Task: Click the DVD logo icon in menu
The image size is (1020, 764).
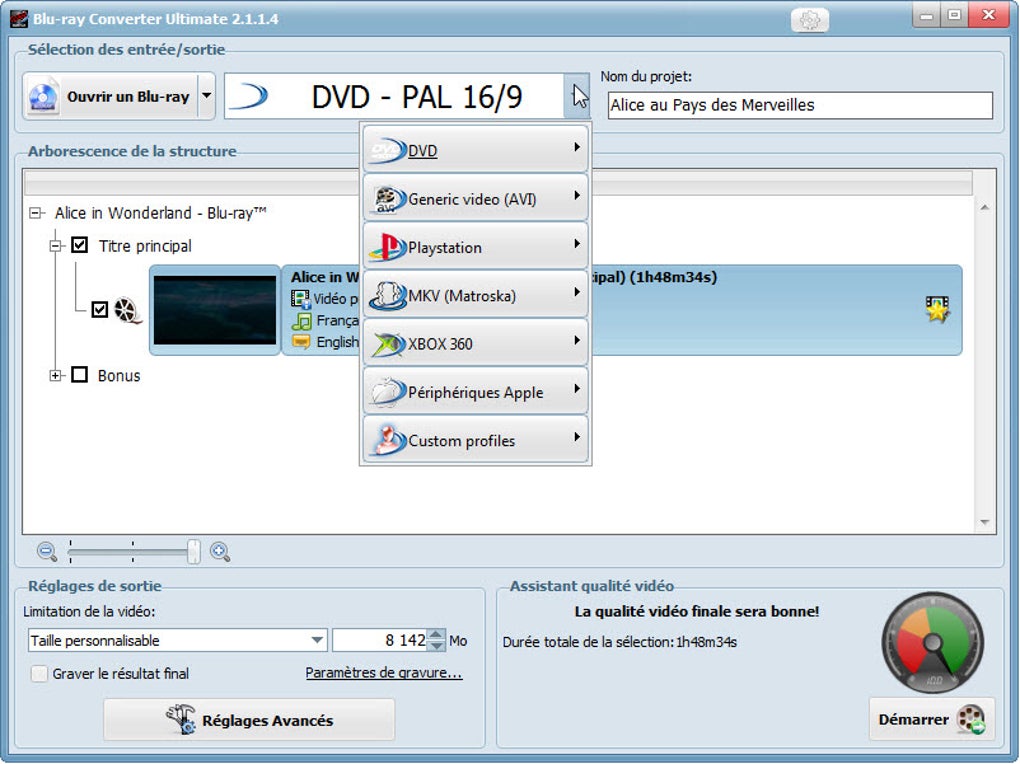Action: click(x=386, y=150)
